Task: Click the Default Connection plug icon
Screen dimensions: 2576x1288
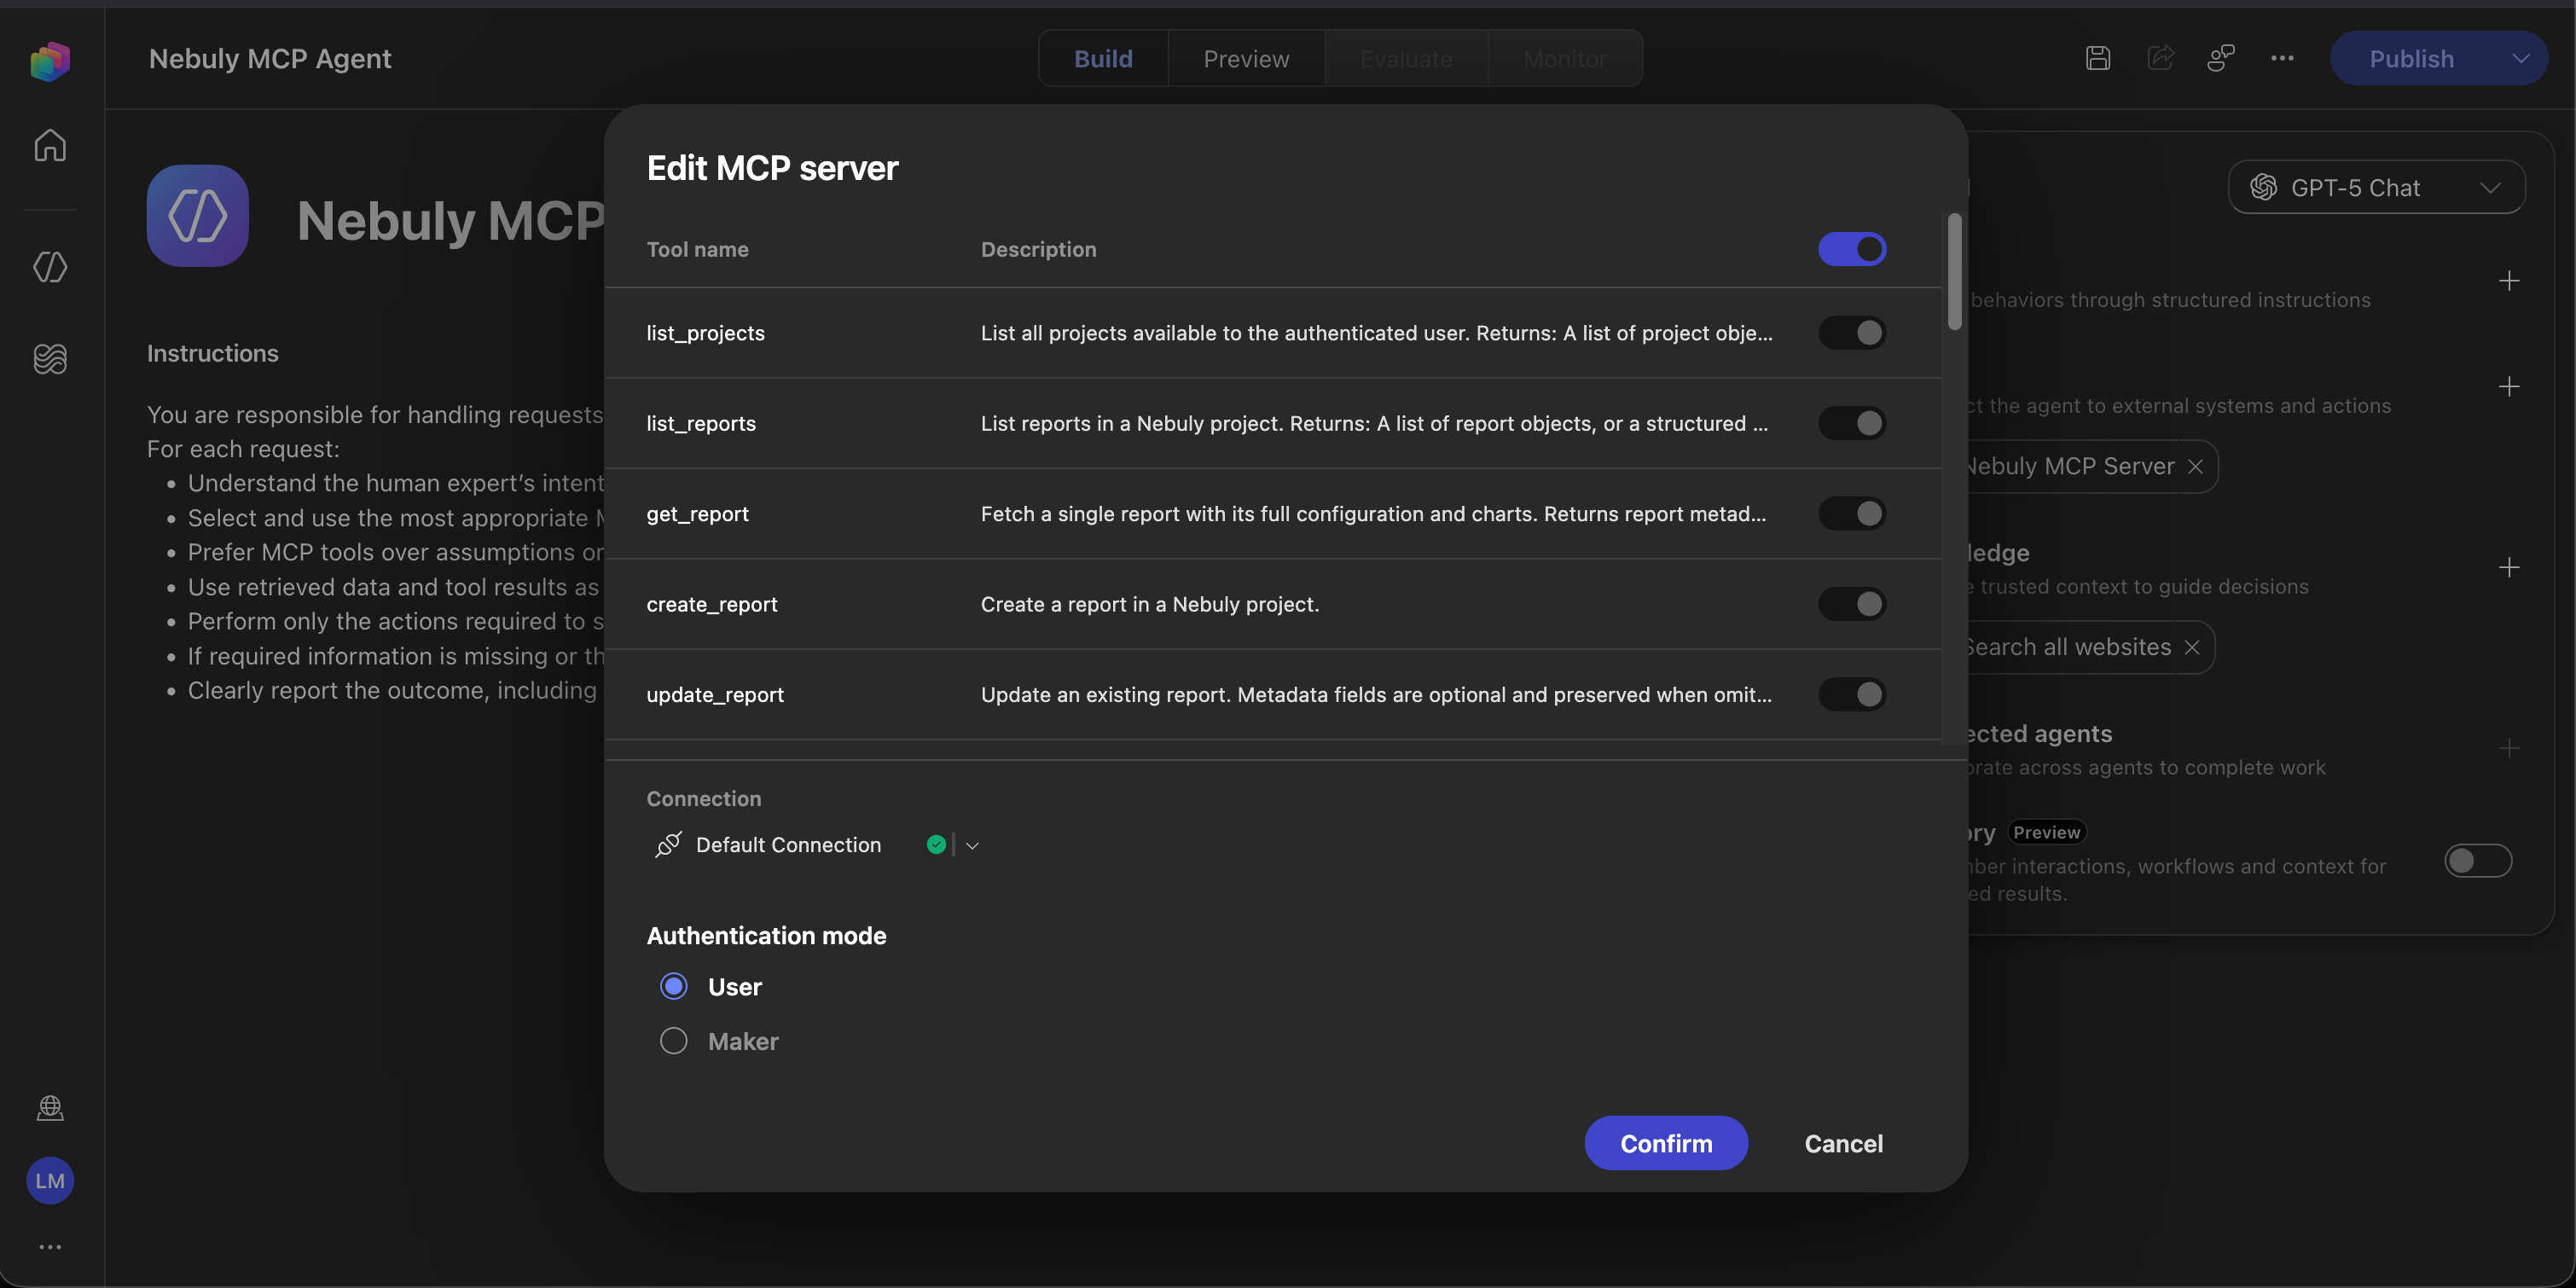Action: 668,845
